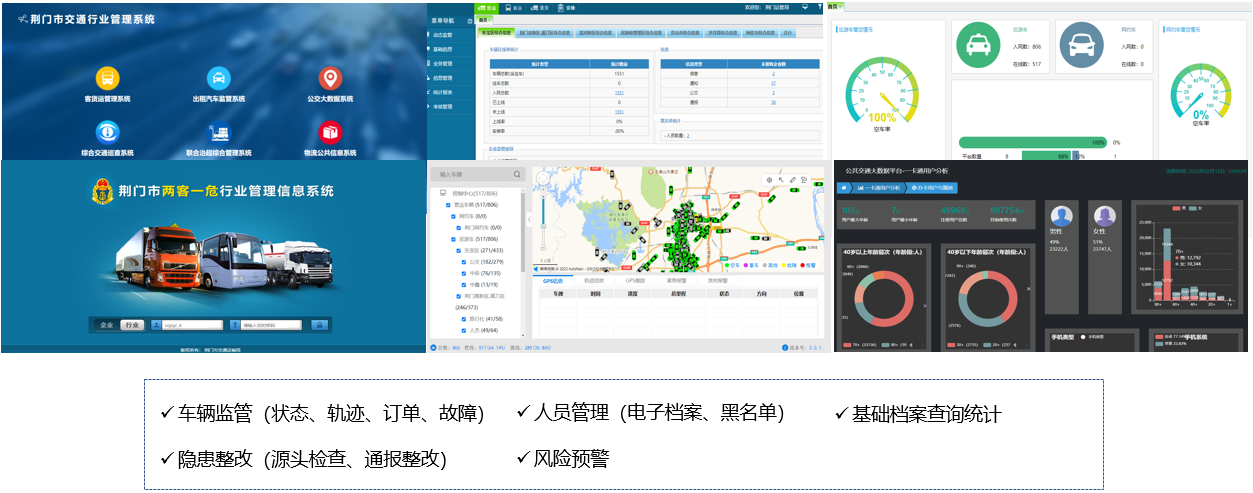Click 一卡通用户分析 breadcrumb link
The image size is (1253, 493).
(x=878, y=188)
